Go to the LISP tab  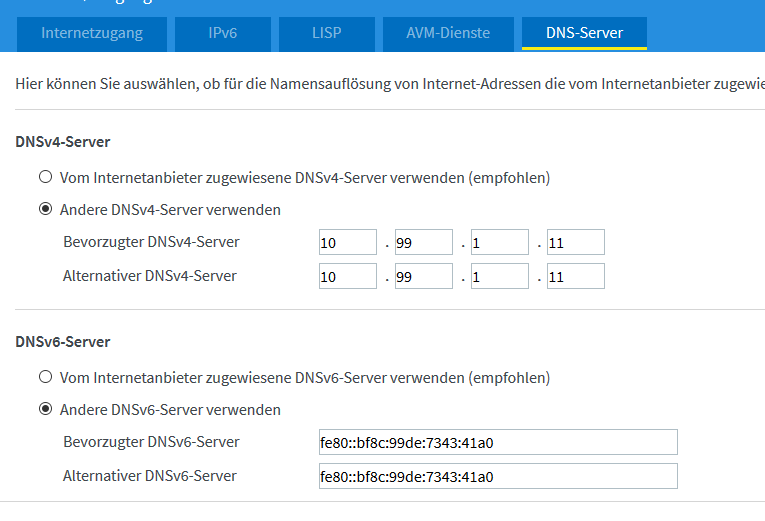click(325, 33)
